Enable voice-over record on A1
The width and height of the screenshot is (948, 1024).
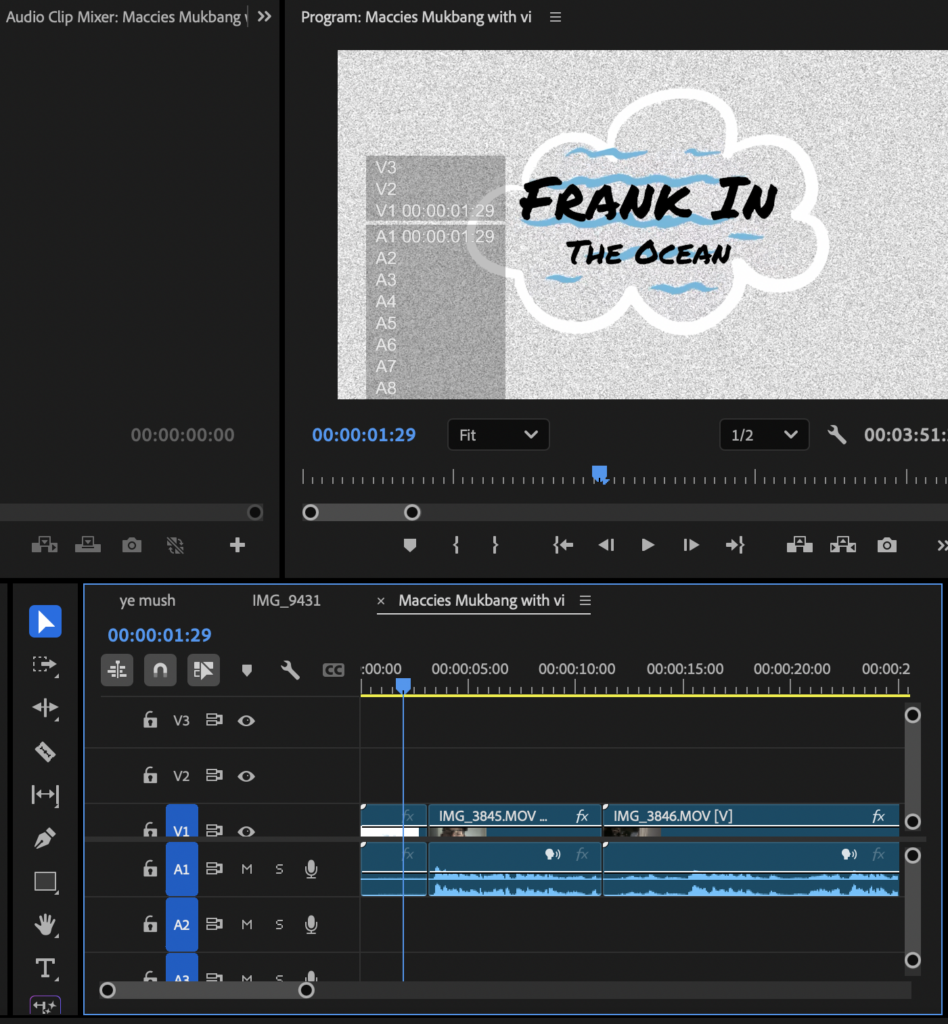pos(311,869)
